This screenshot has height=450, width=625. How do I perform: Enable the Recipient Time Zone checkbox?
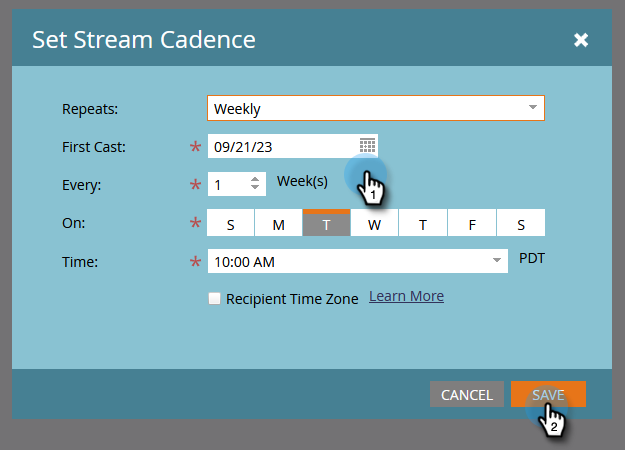214,299
